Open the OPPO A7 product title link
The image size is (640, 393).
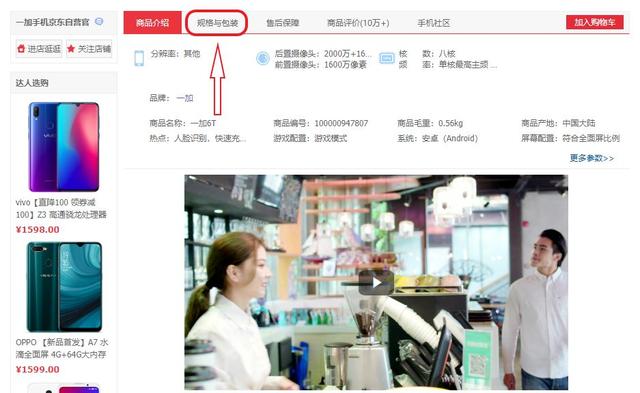pos(62,348)
